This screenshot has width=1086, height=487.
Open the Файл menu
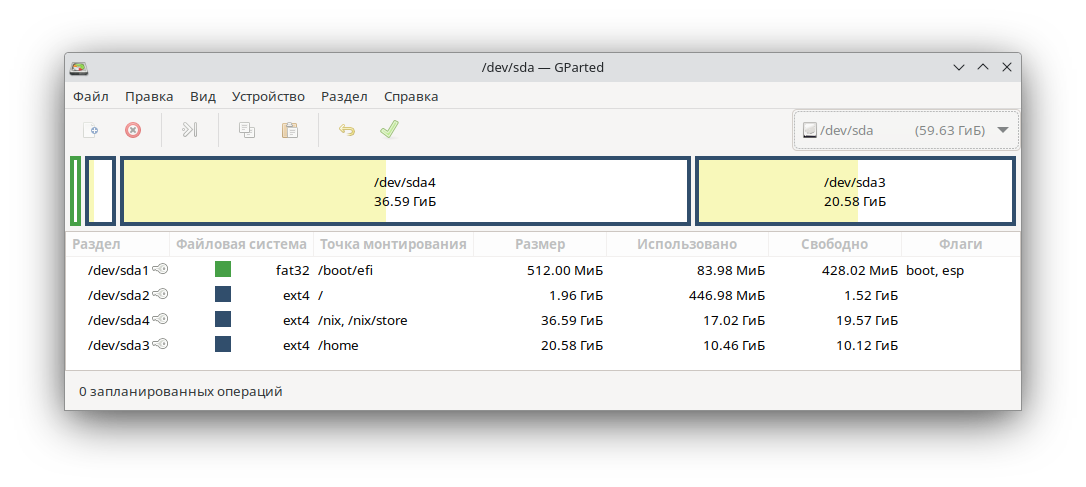click(91, 97)
